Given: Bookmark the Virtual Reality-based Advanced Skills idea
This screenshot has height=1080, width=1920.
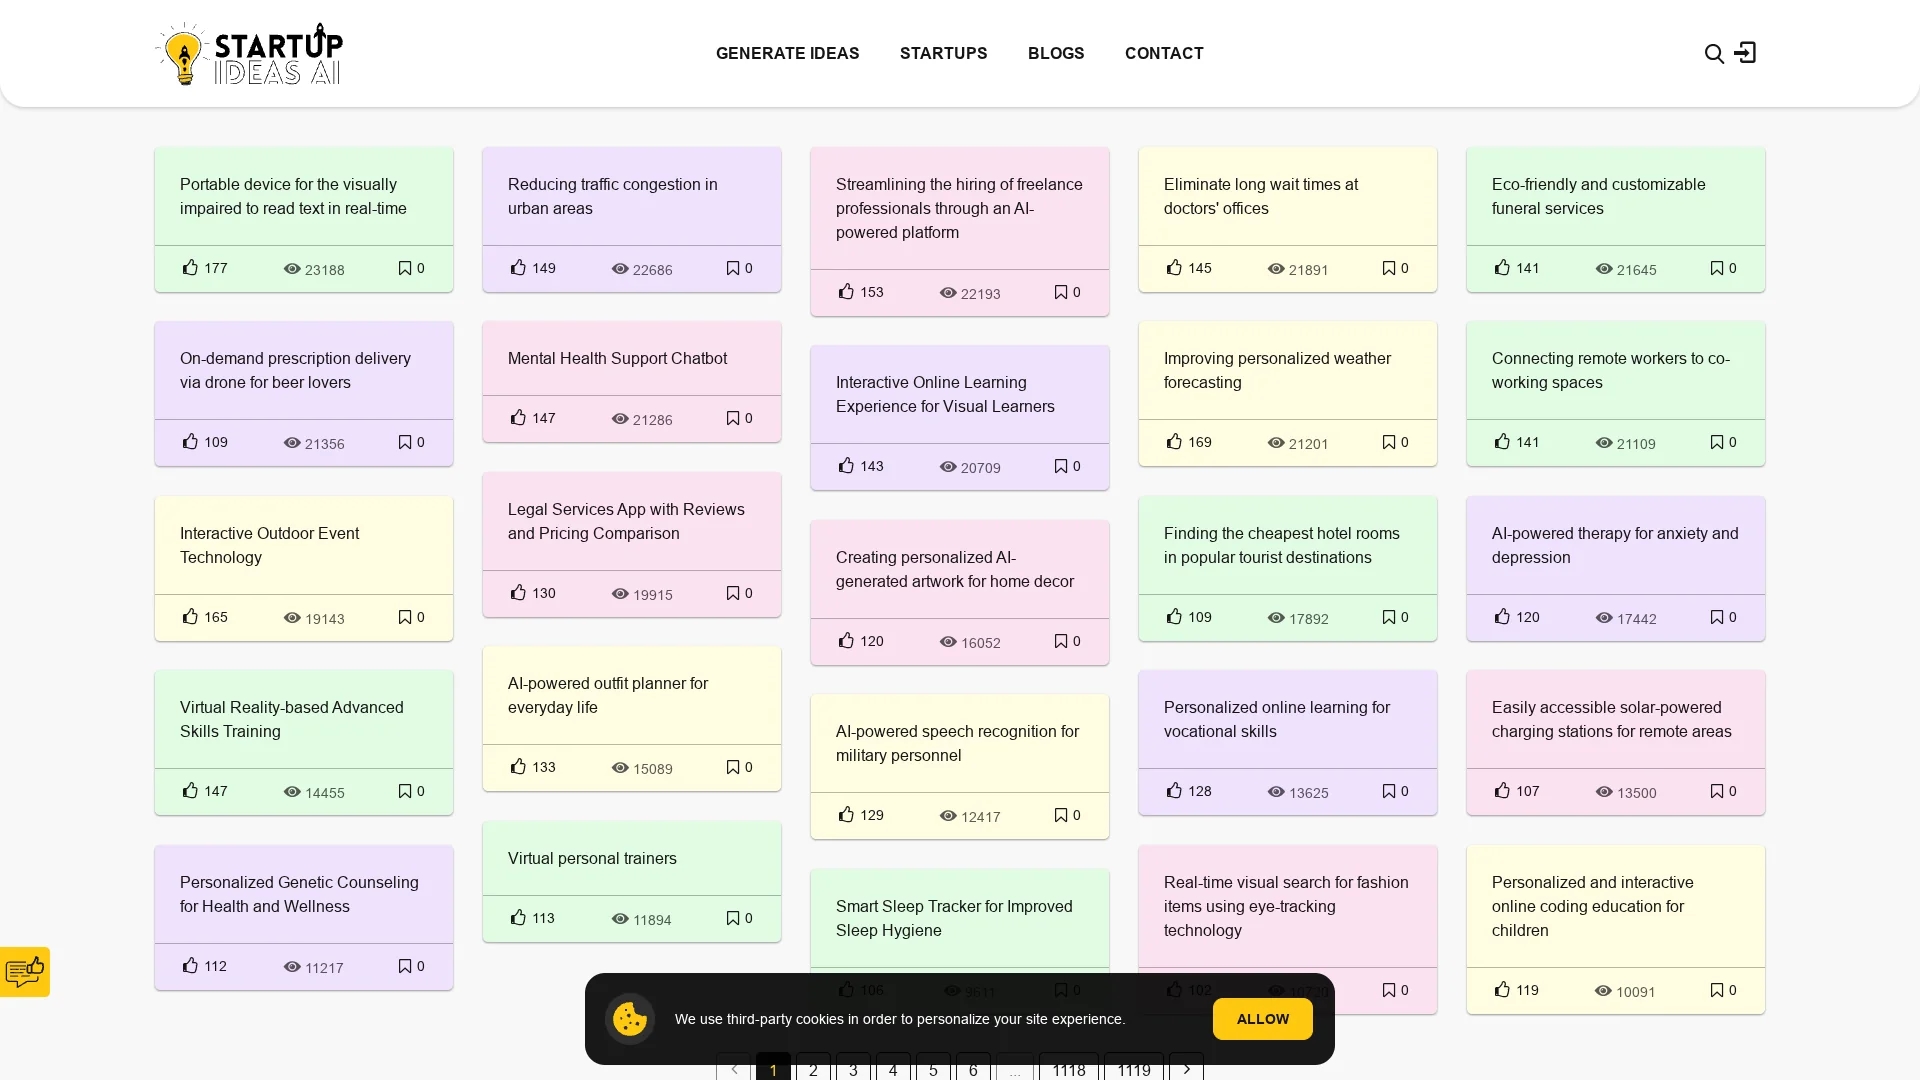Looking at the screenshot, I should point(405,791).
